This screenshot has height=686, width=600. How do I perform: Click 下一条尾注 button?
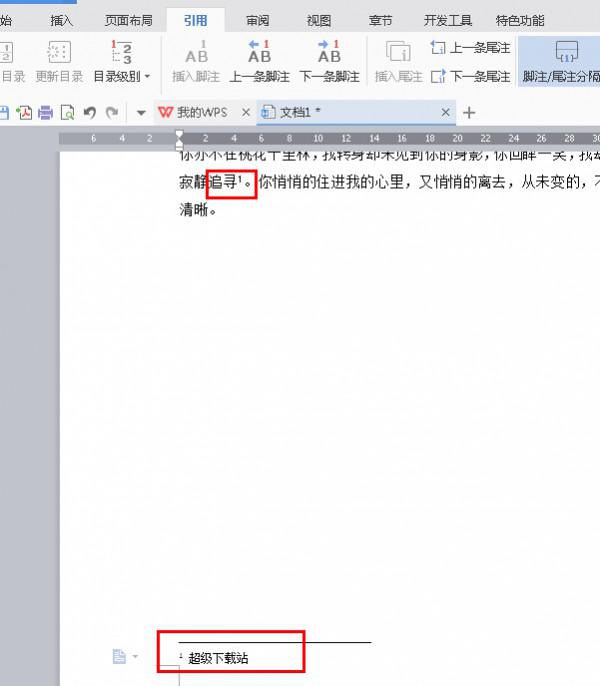tap(470, 76)
